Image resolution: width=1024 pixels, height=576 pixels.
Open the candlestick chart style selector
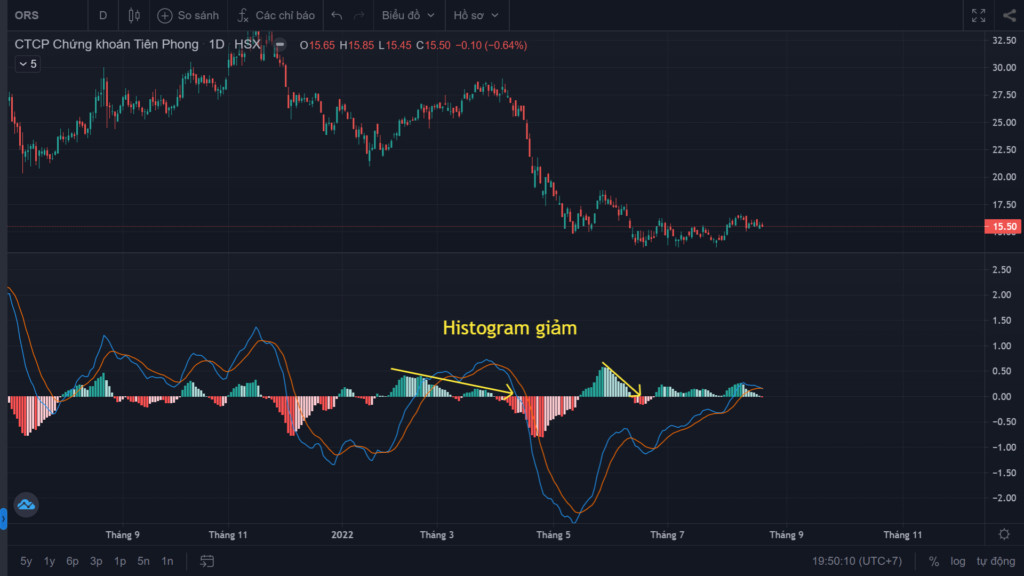134,15
